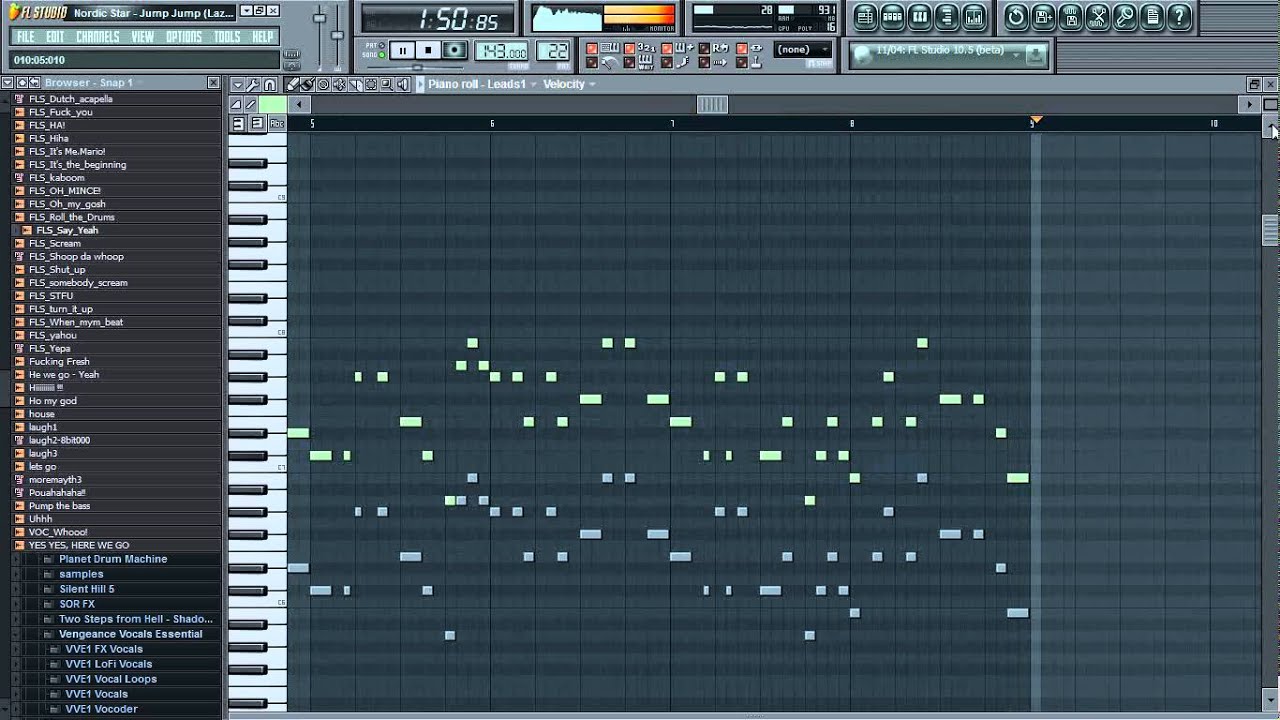
Task: Select the Paint brush tool in piano roll
Action: click(307, 85)
